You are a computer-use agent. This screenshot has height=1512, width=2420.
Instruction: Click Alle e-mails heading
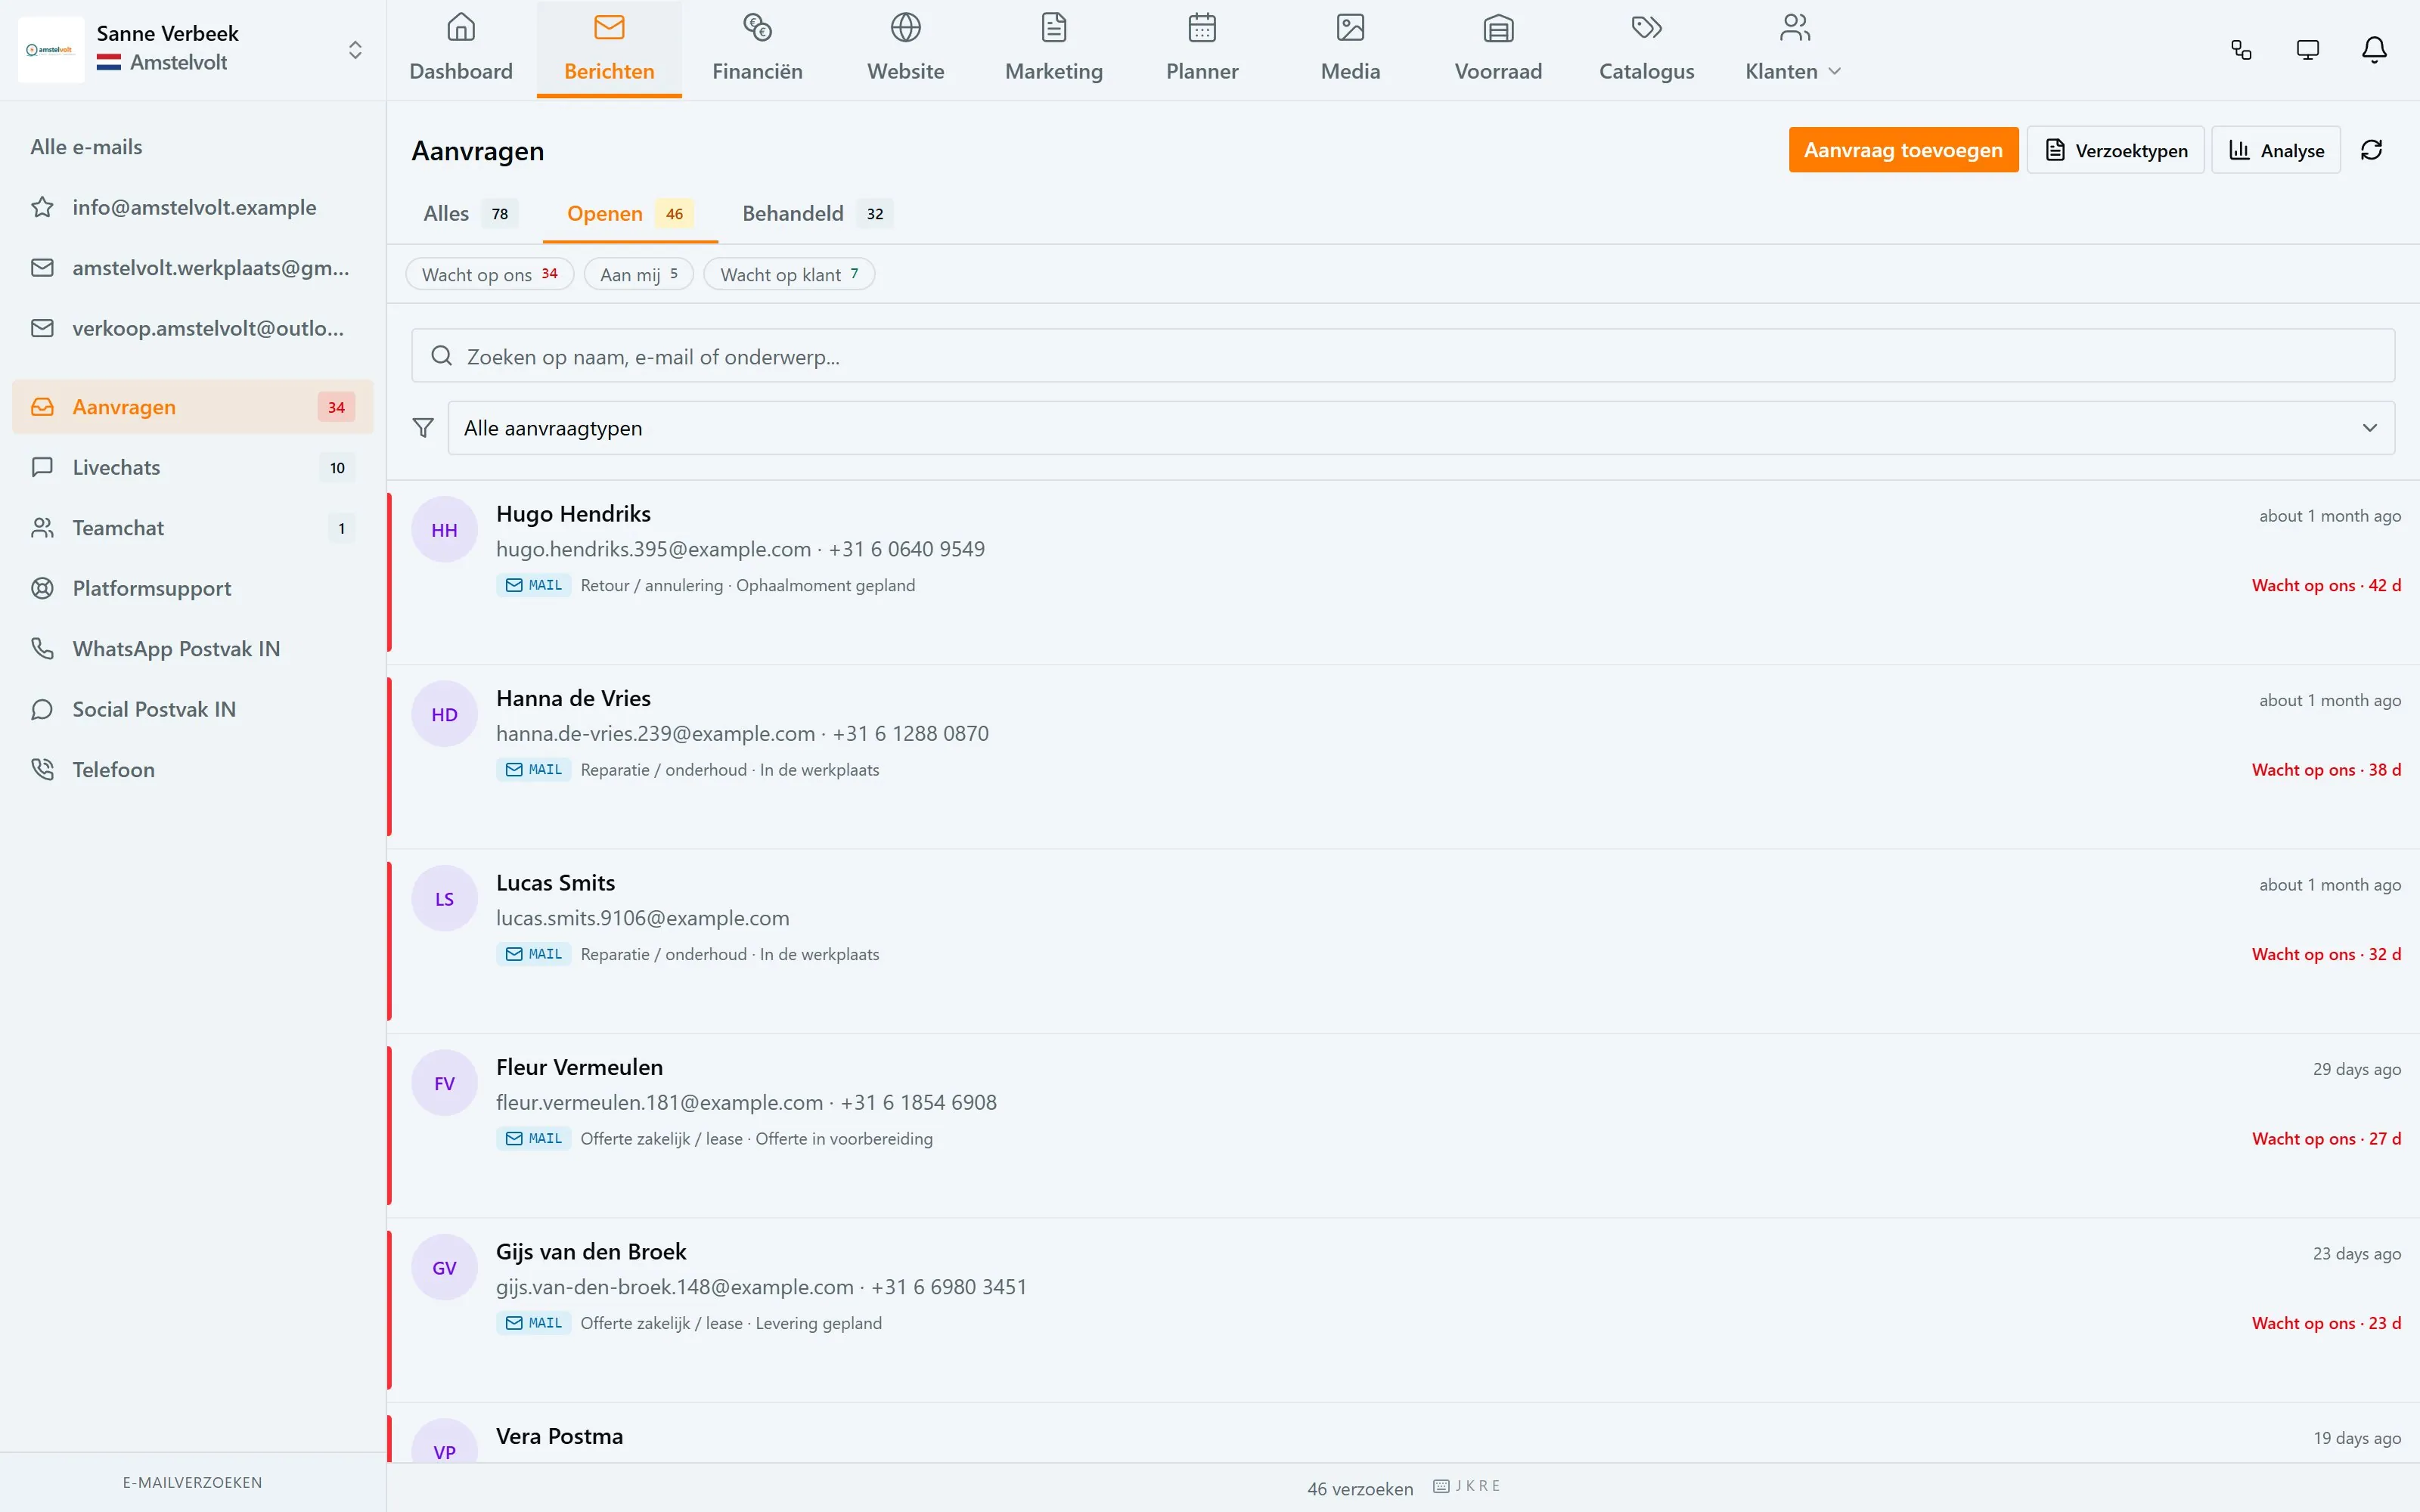[x=86, y=147]
